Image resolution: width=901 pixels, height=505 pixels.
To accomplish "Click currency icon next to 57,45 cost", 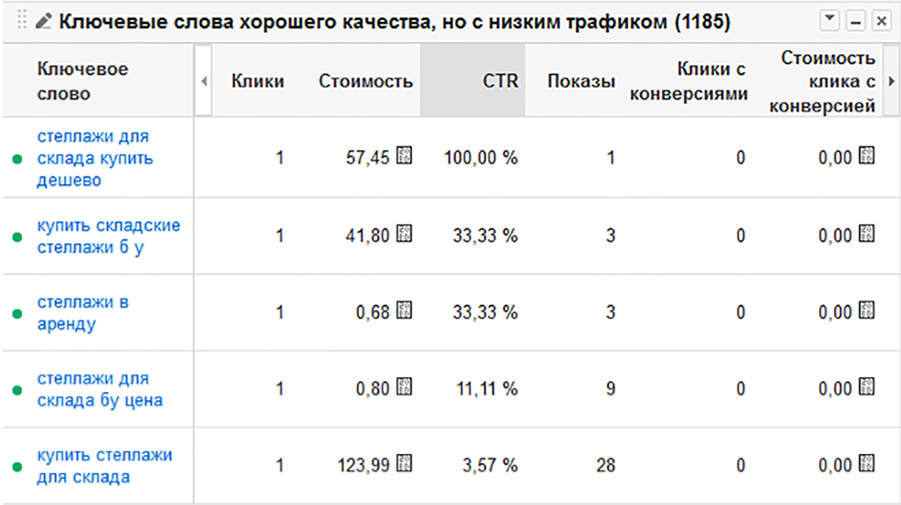I will [x=404, y=156].
